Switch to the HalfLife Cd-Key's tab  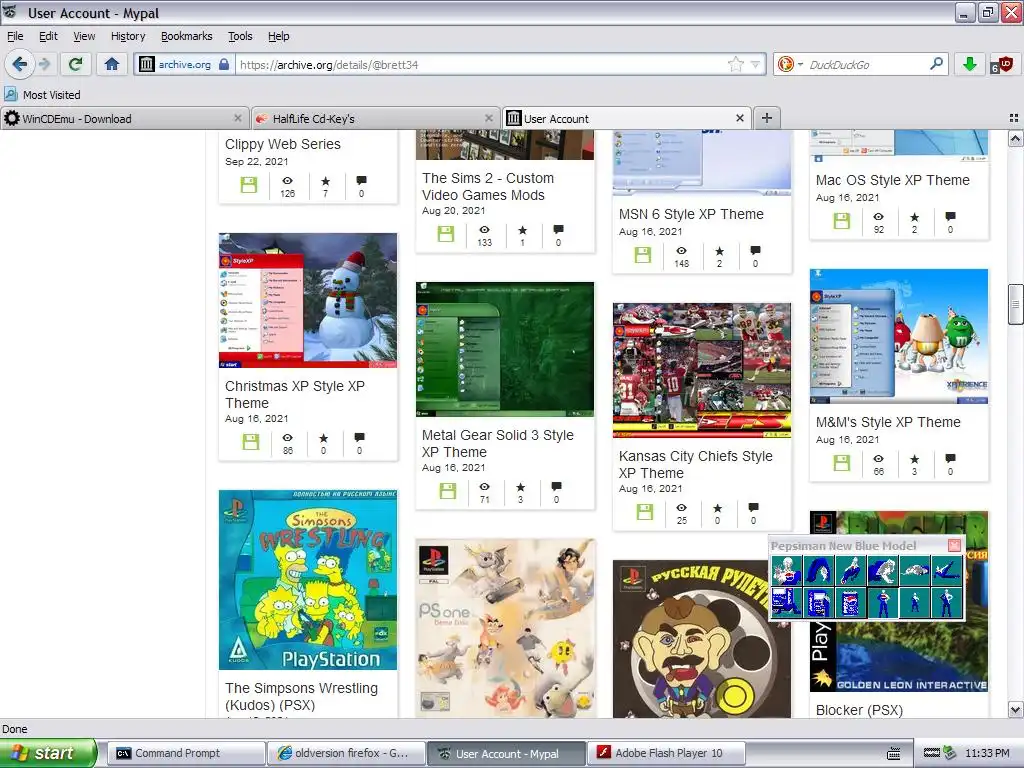[x=376, y=119]
